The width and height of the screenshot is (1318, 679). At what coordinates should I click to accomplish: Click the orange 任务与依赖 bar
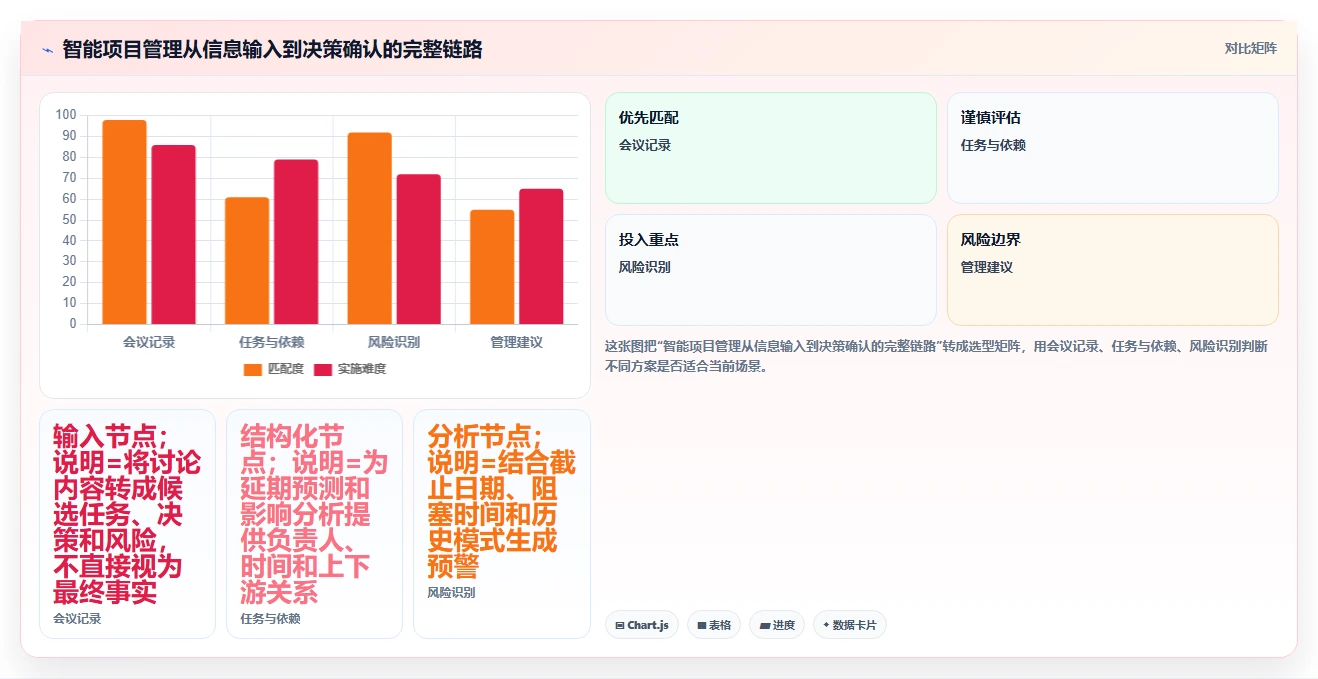pos(247,261)
